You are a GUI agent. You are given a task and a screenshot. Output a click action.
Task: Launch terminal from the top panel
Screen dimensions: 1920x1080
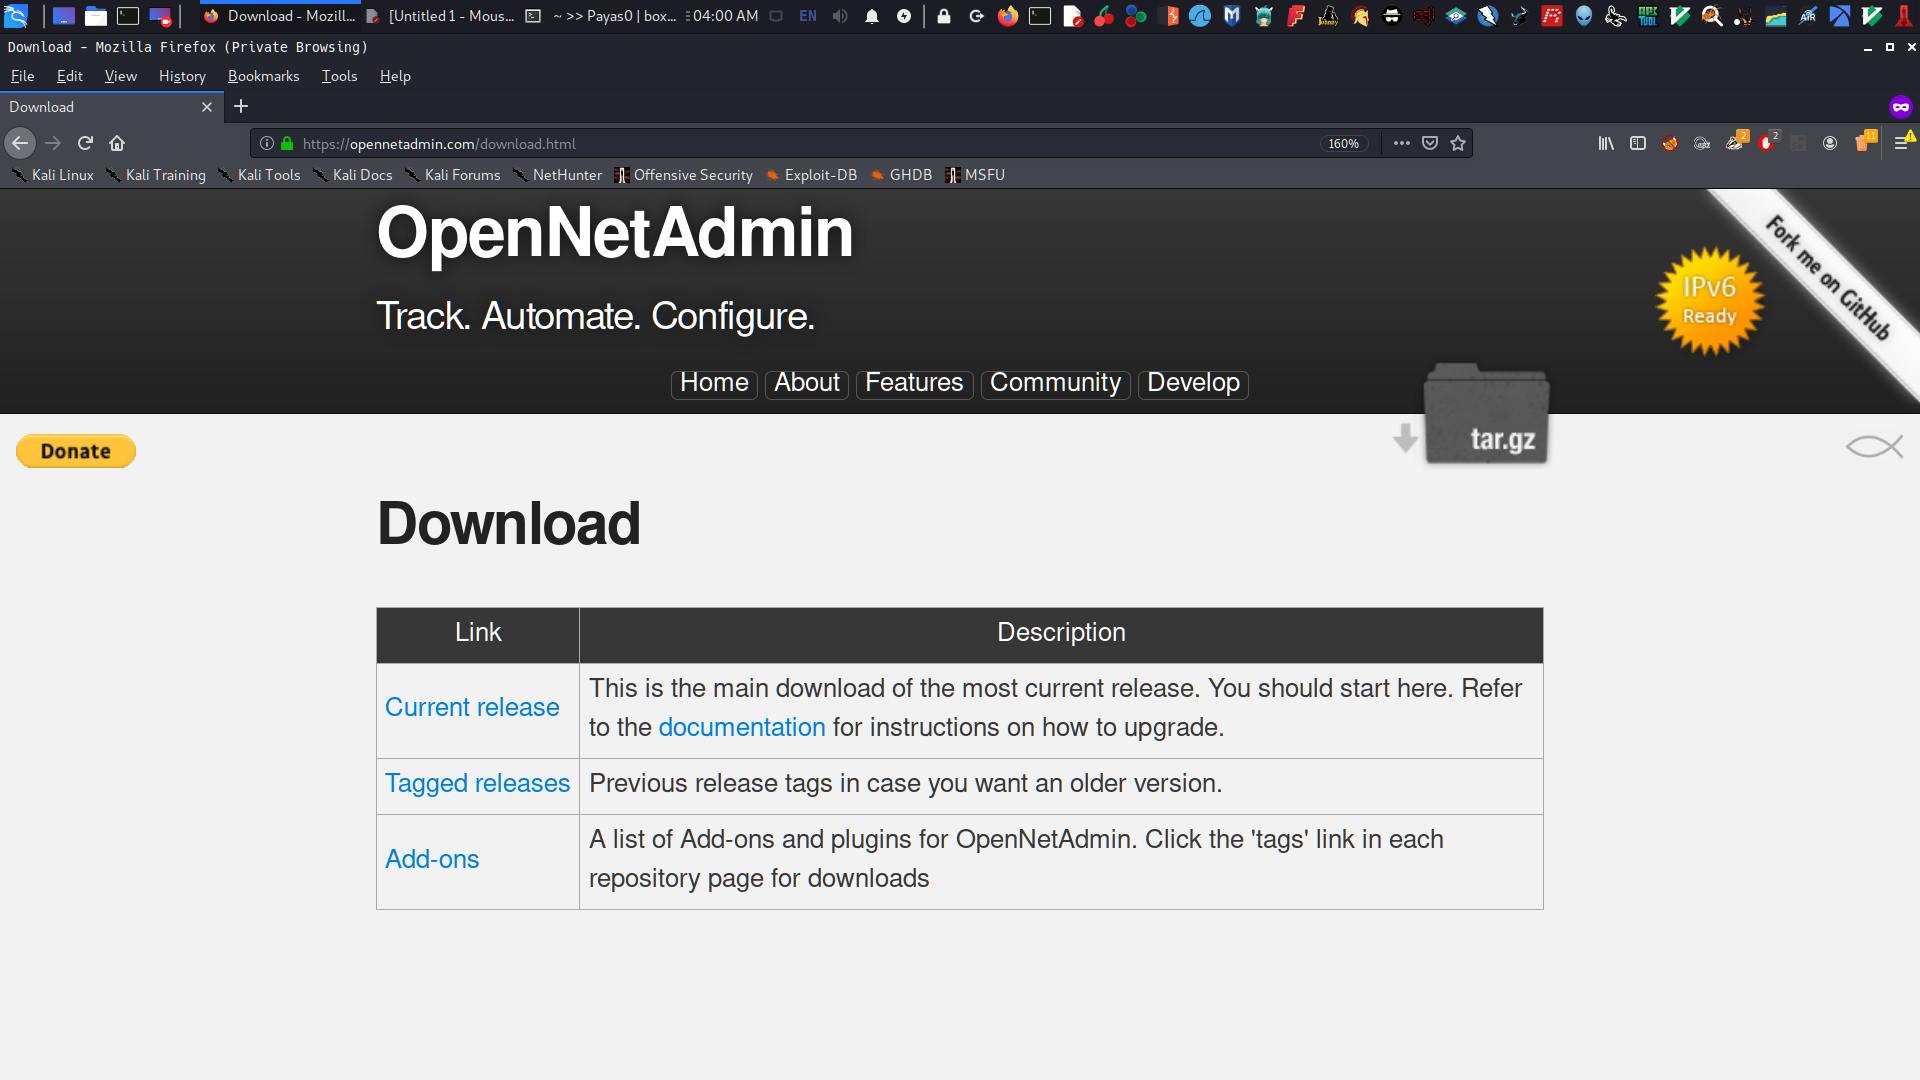128,16
